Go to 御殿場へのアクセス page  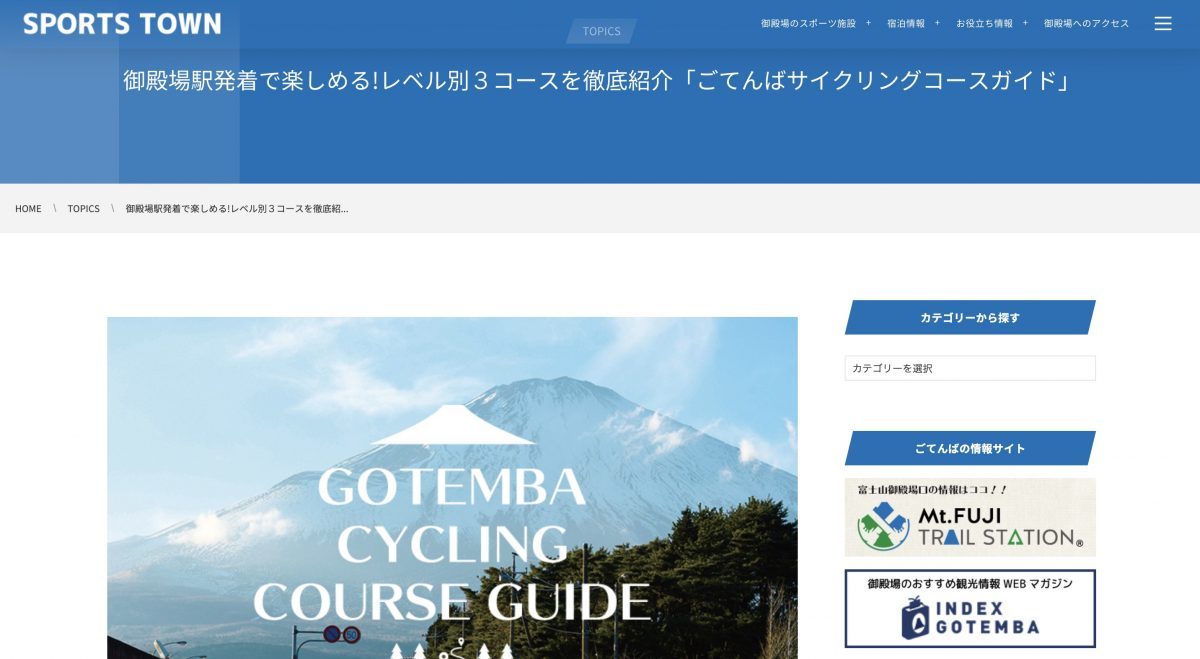tap(1086, 23)
